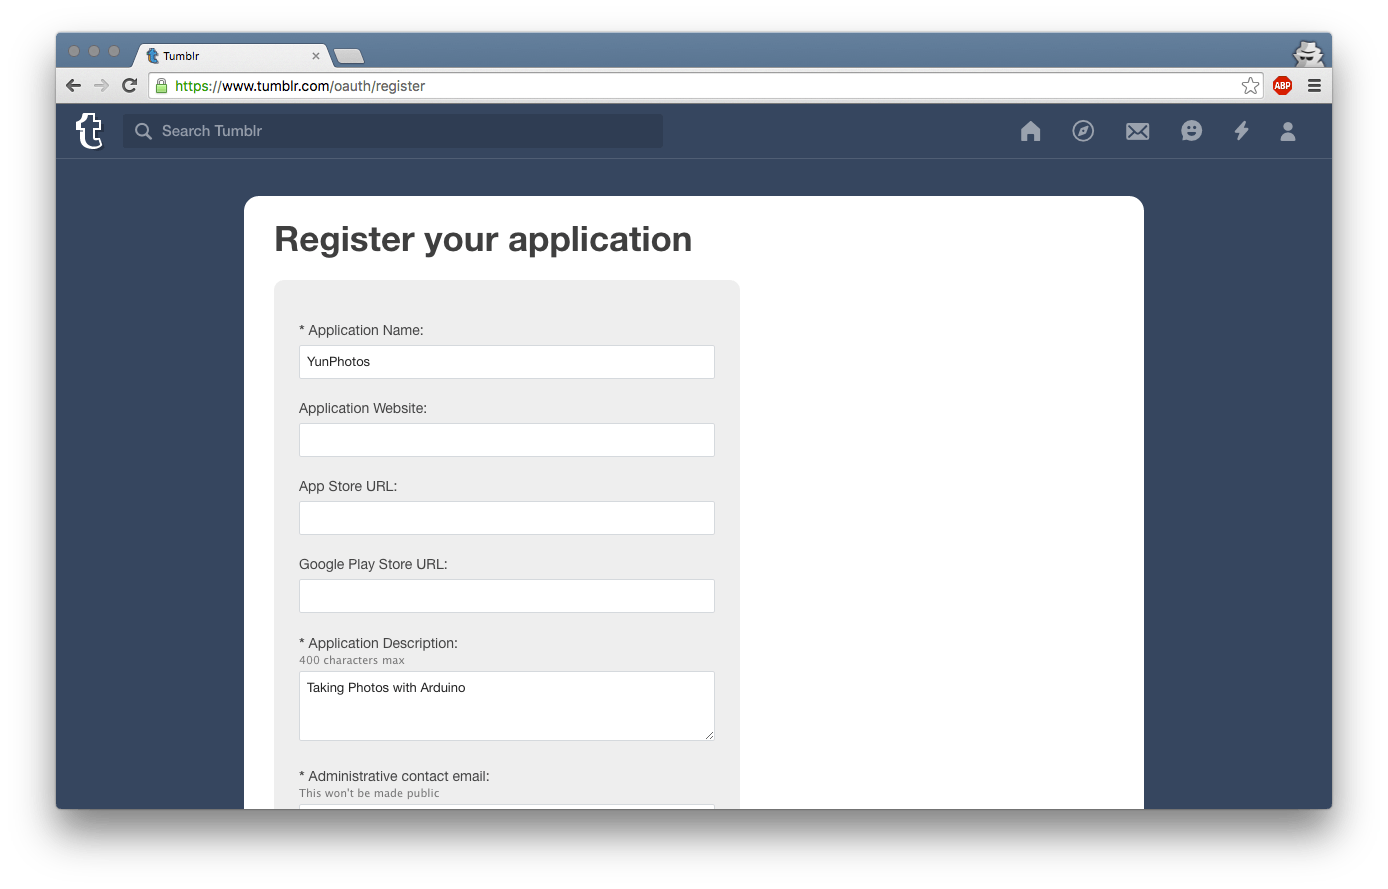1388x889 pixels.
Task: Click the Application Description label
Action: coord(378,643)
